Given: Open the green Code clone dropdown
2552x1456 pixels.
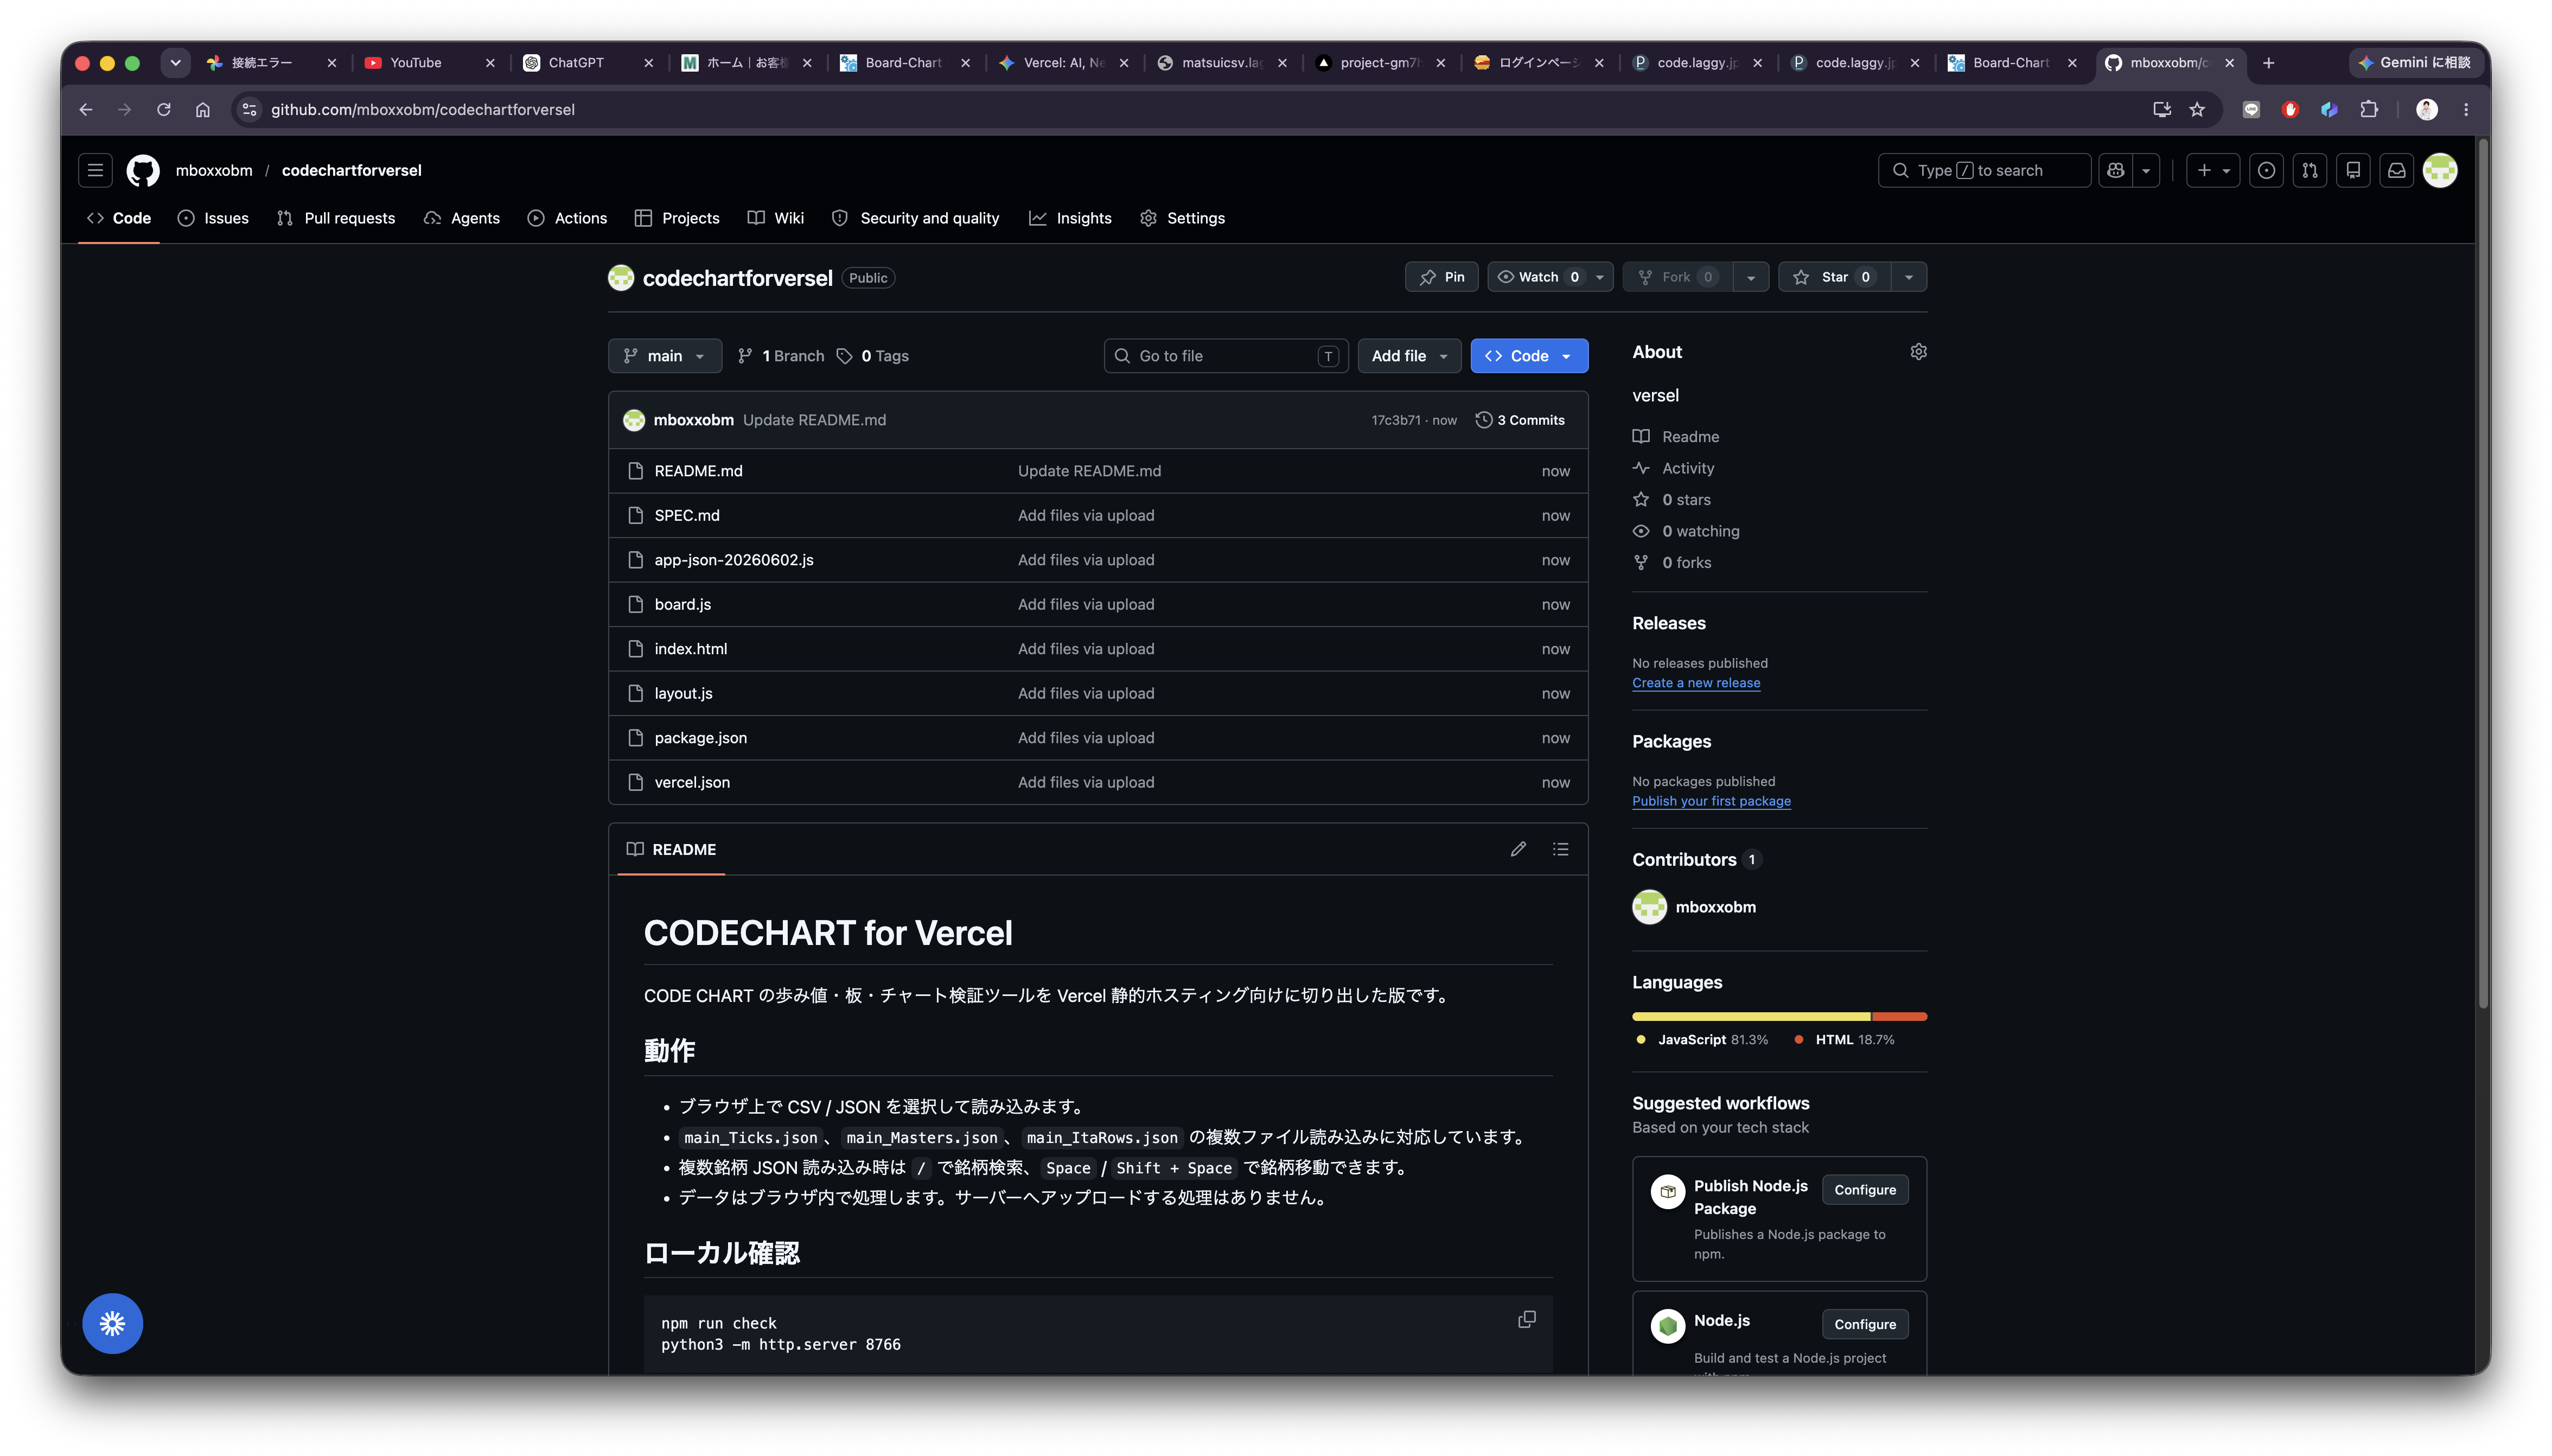Looking at the screenshot, I should point(1529,356).
